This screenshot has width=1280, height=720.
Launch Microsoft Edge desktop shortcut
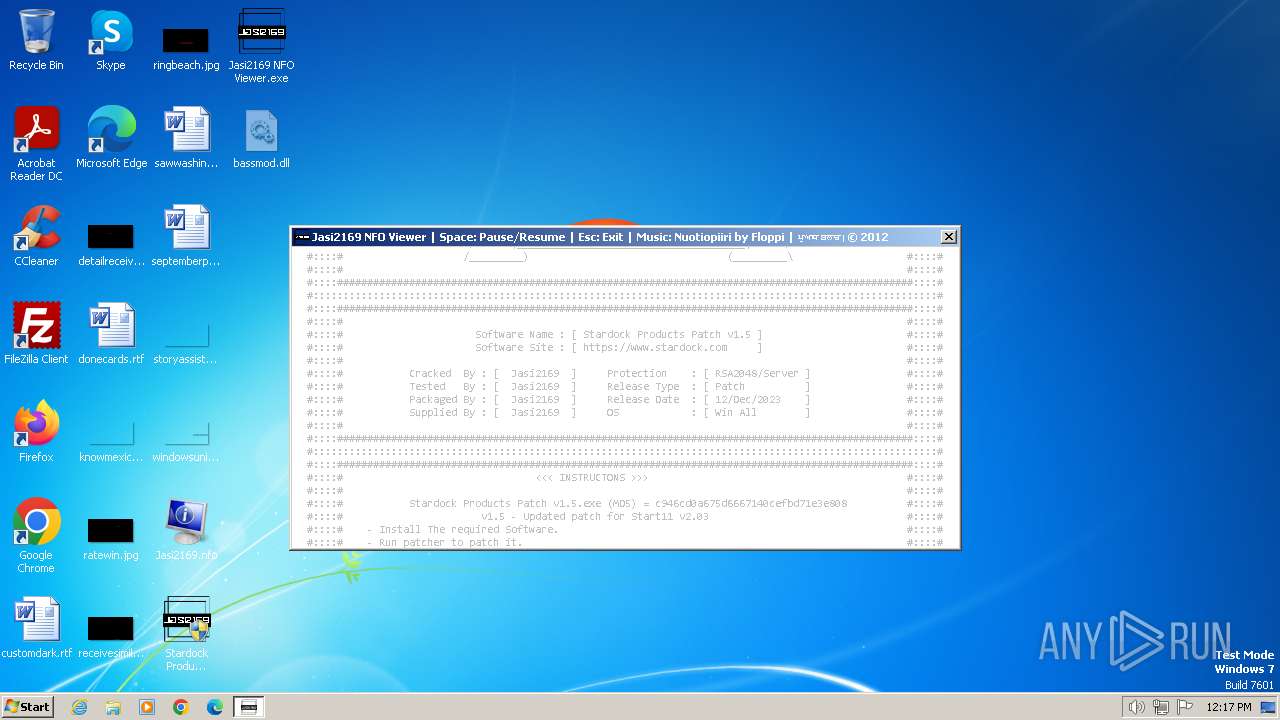111,138
